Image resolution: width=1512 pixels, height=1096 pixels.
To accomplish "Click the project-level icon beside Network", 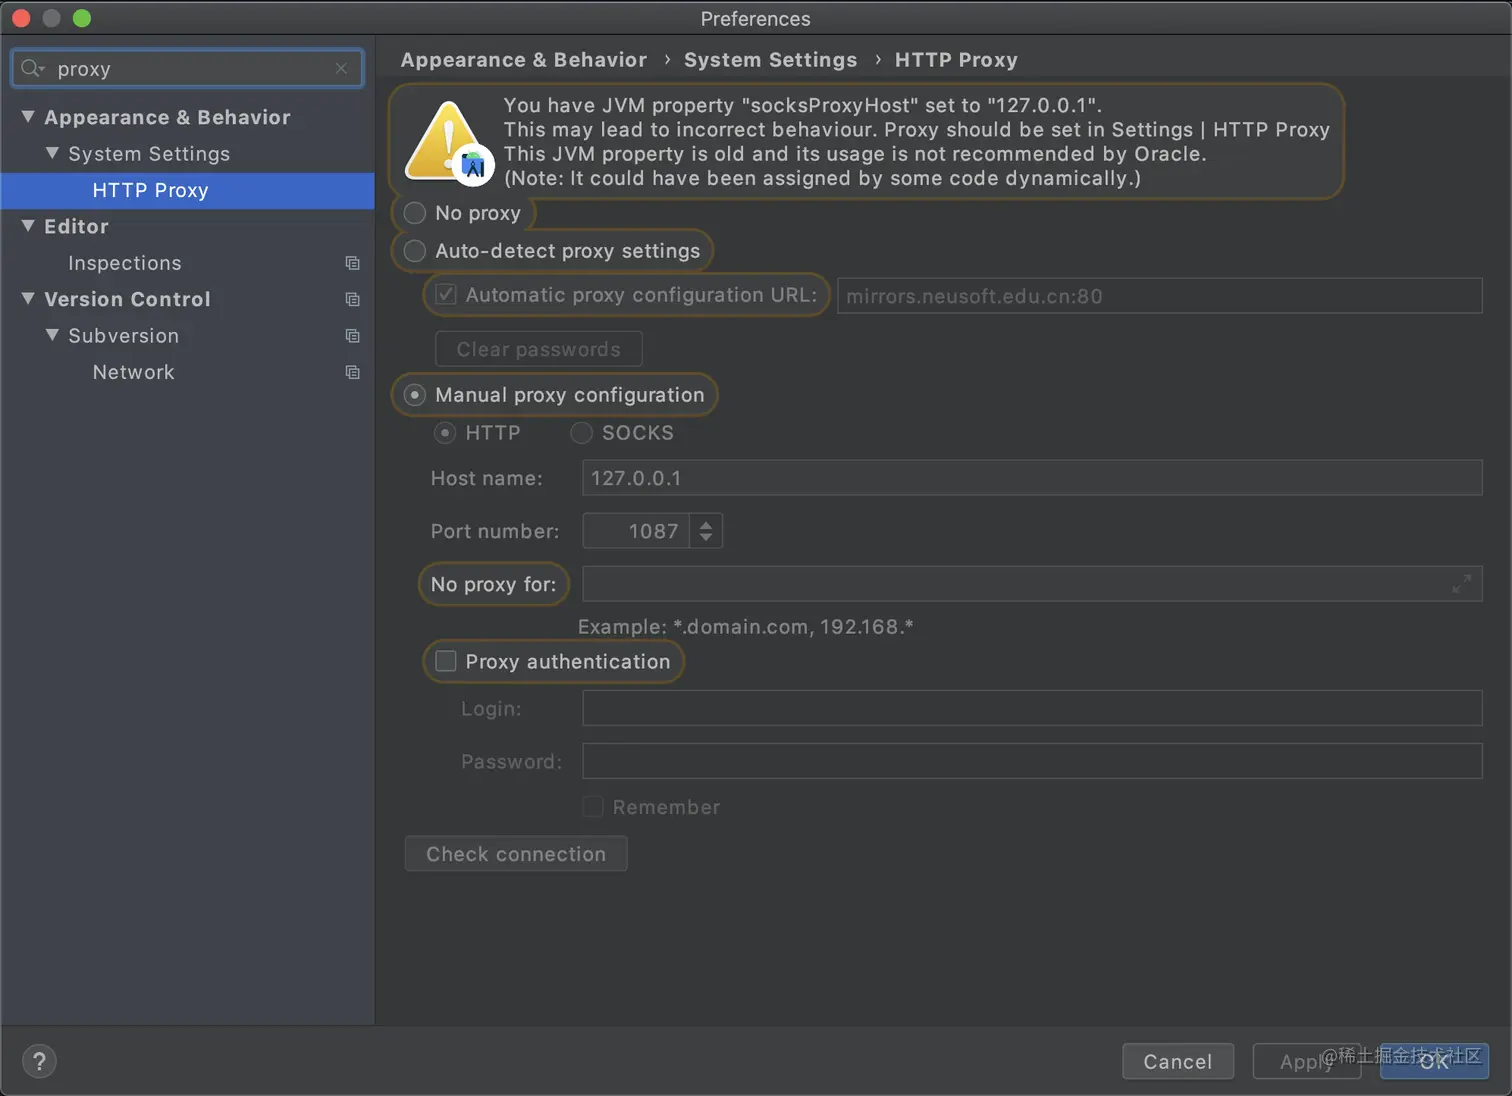I will point(352,372).
